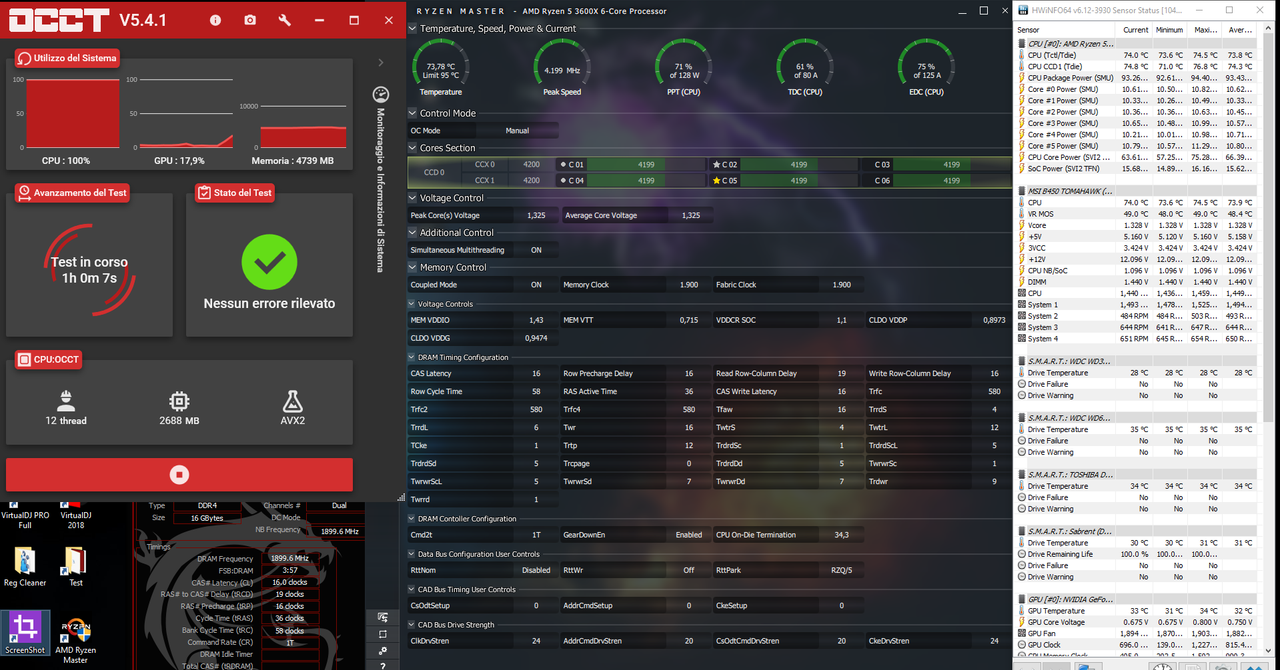The height and width of the screenshot is (670, 1280).
Task: Click the Temperature gauge in Ryzen Master
Action: pyautogui.click(x=441, y=69)
